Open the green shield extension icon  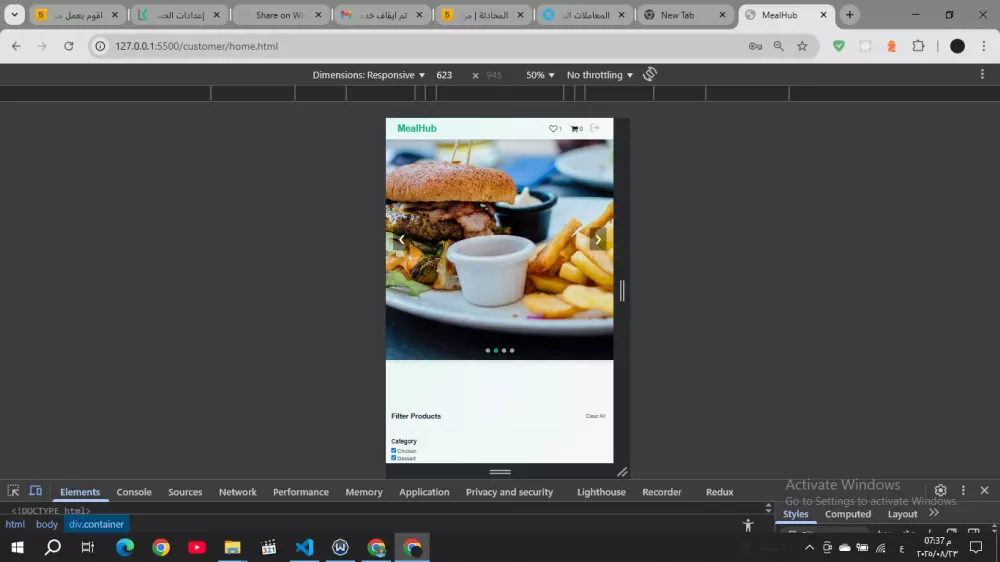[x=839, y=46]
